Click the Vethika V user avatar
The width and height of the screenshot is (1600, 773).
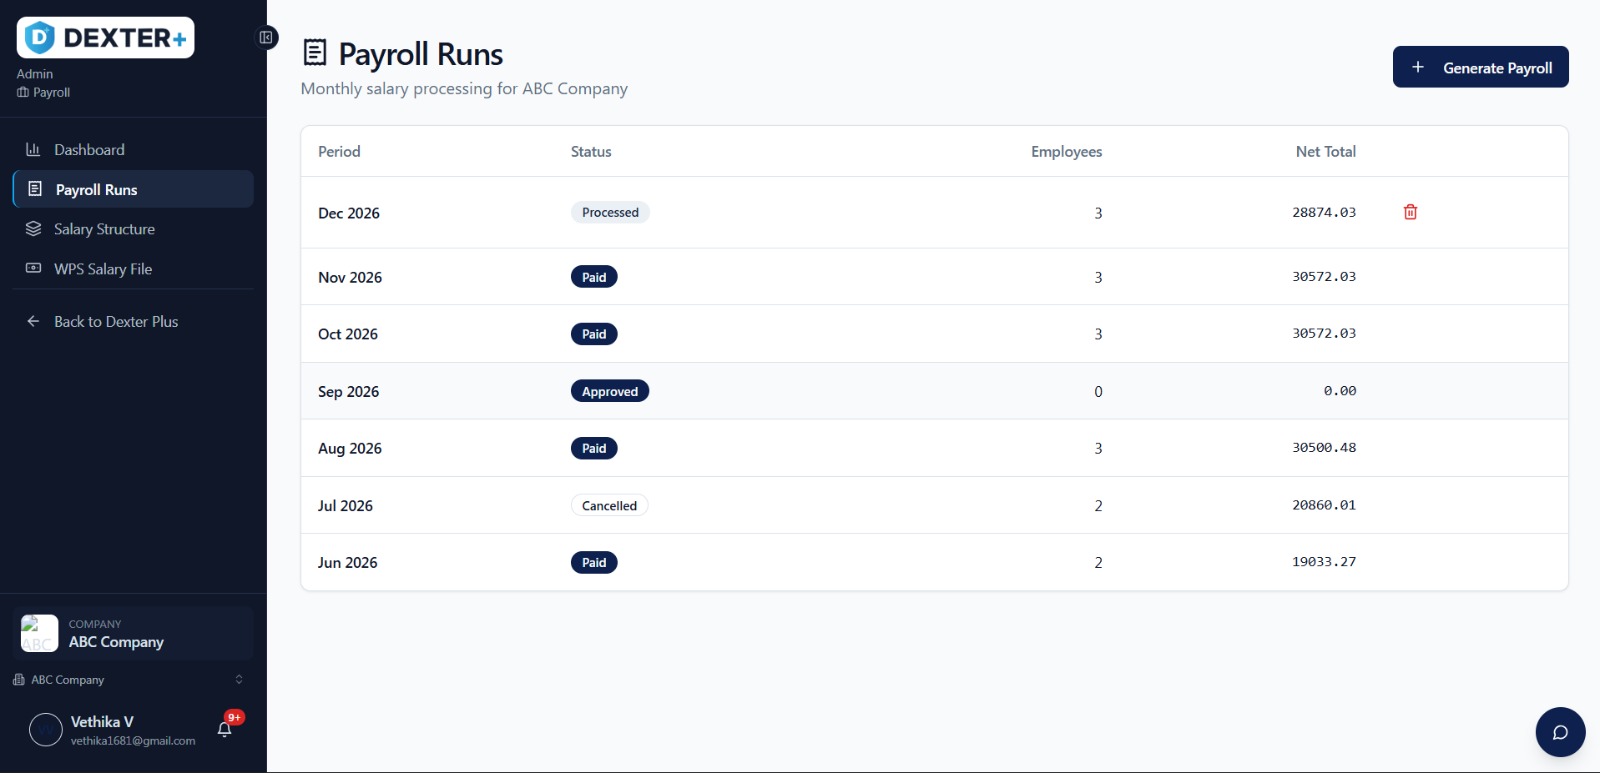point(46,730)
